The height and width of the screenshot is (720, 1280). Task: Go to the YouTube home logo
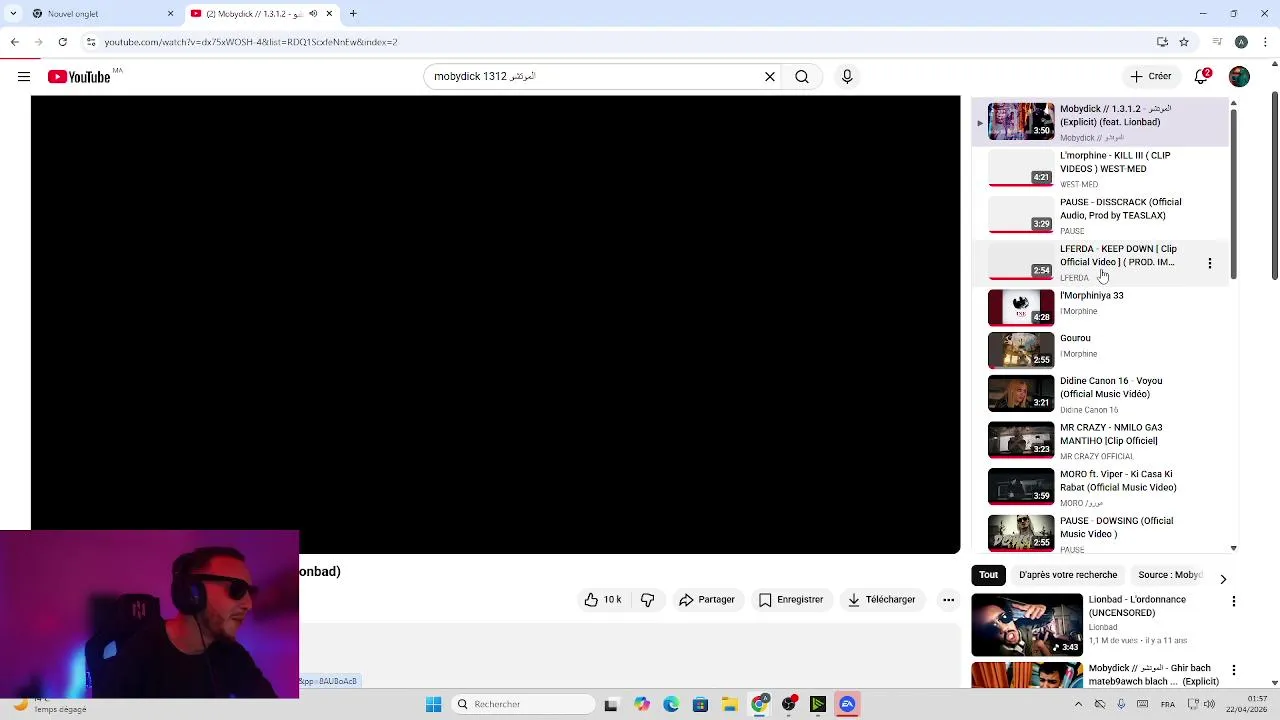tap(79, 77)
